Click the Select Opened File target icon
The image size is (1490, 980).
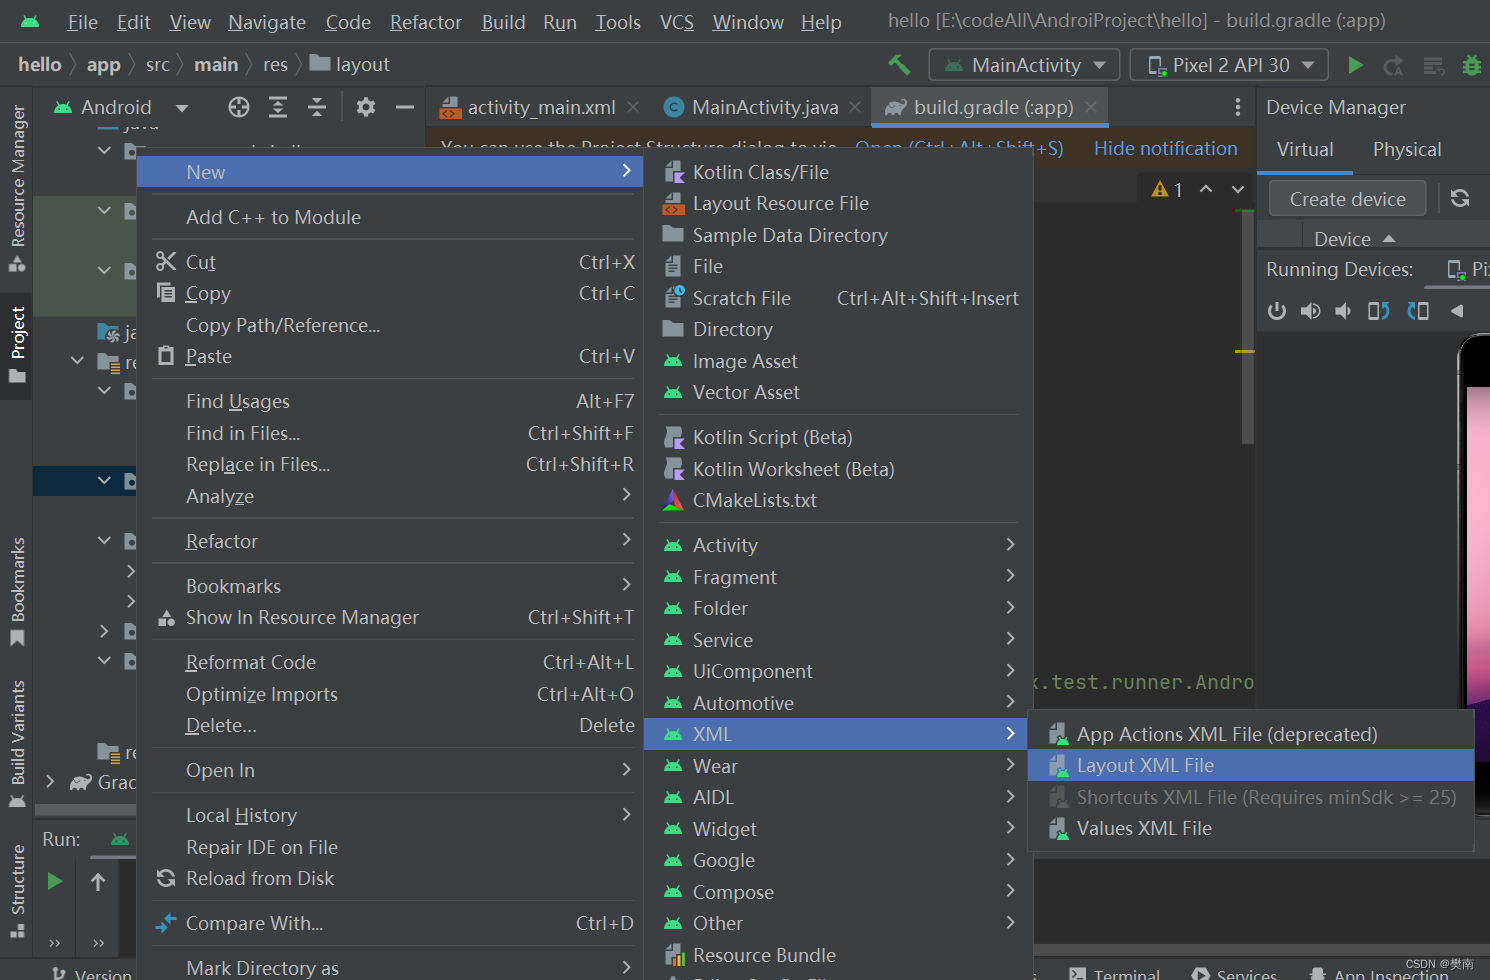(239, 107)
